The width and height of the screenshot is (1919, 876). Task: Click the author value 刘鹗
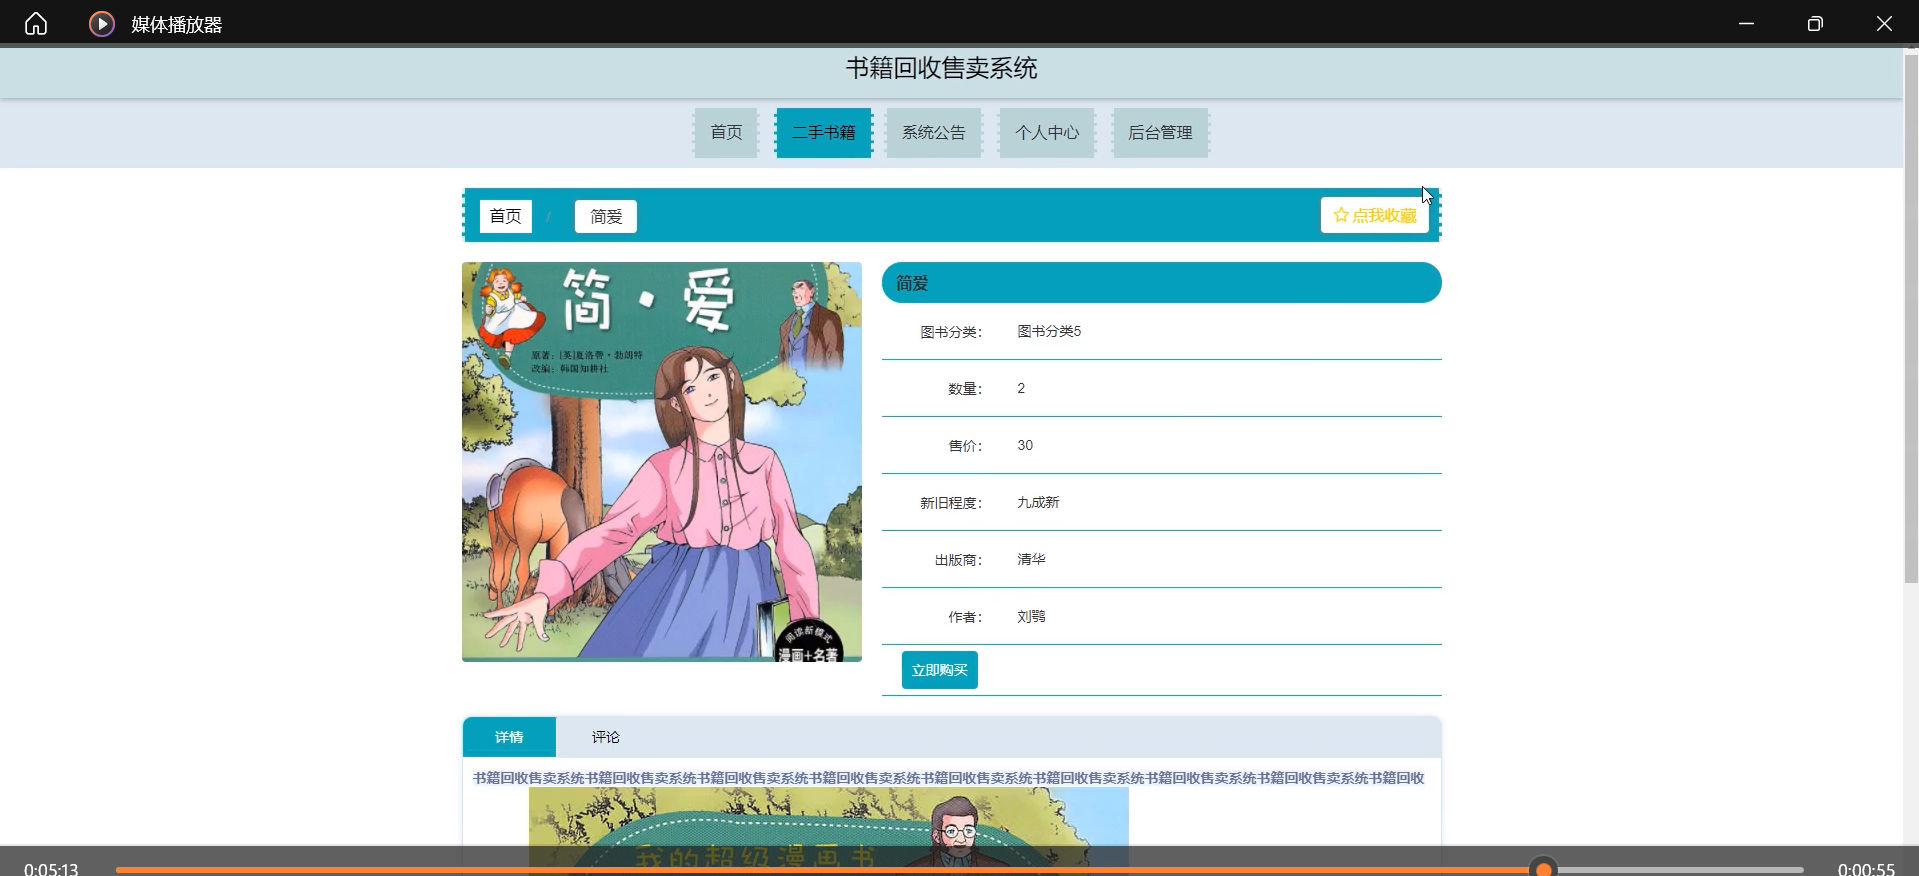(1031, 616)
